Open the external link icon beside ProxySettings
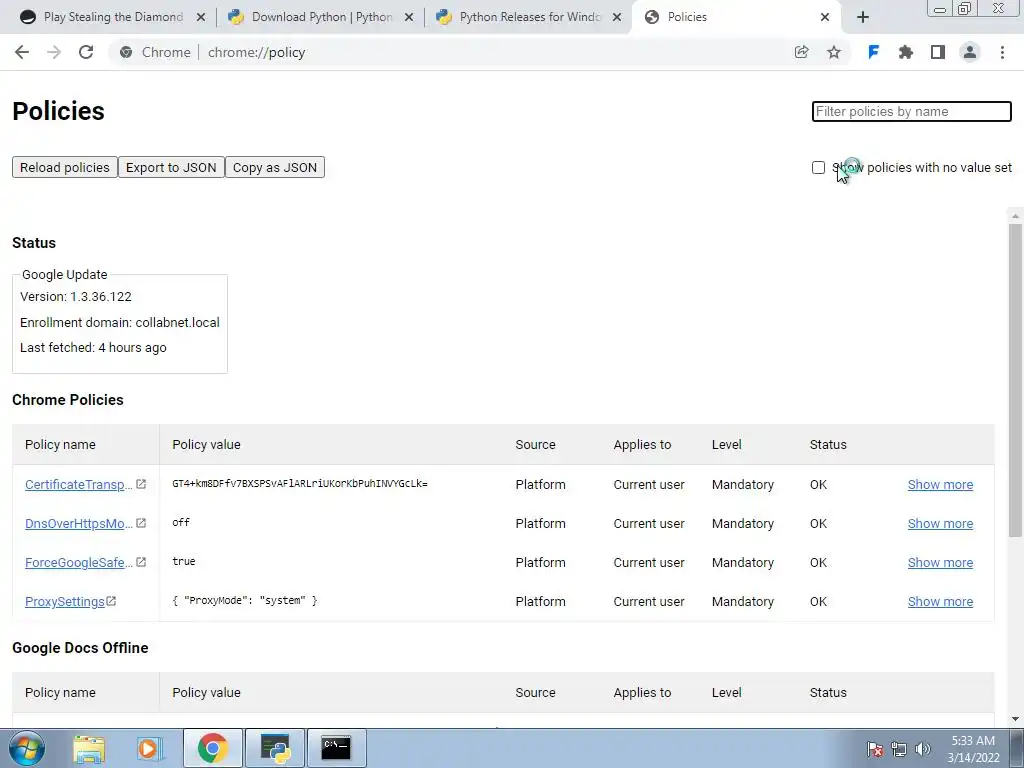This screenshot has height=768, width=1024. tap(111, 601)
